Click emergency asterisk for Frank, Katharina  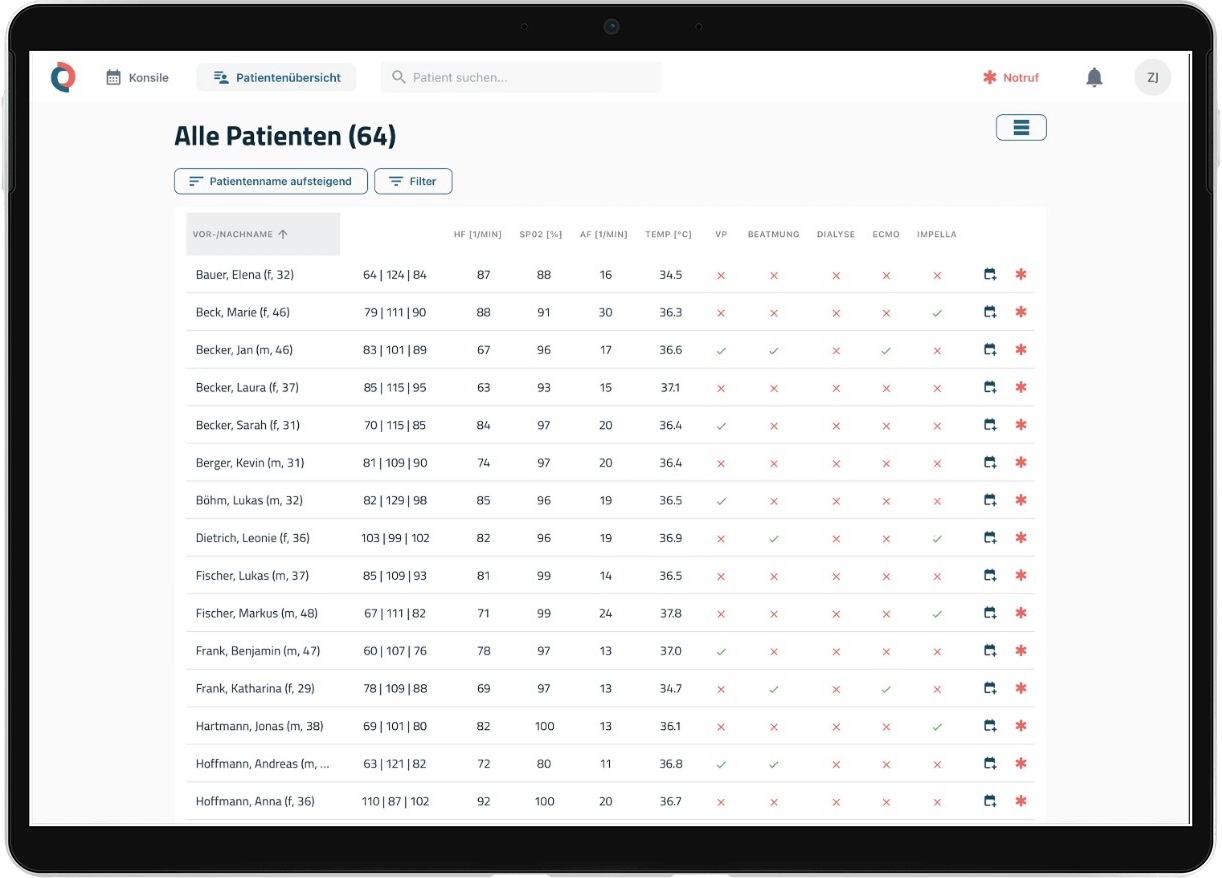(1021, 688)
